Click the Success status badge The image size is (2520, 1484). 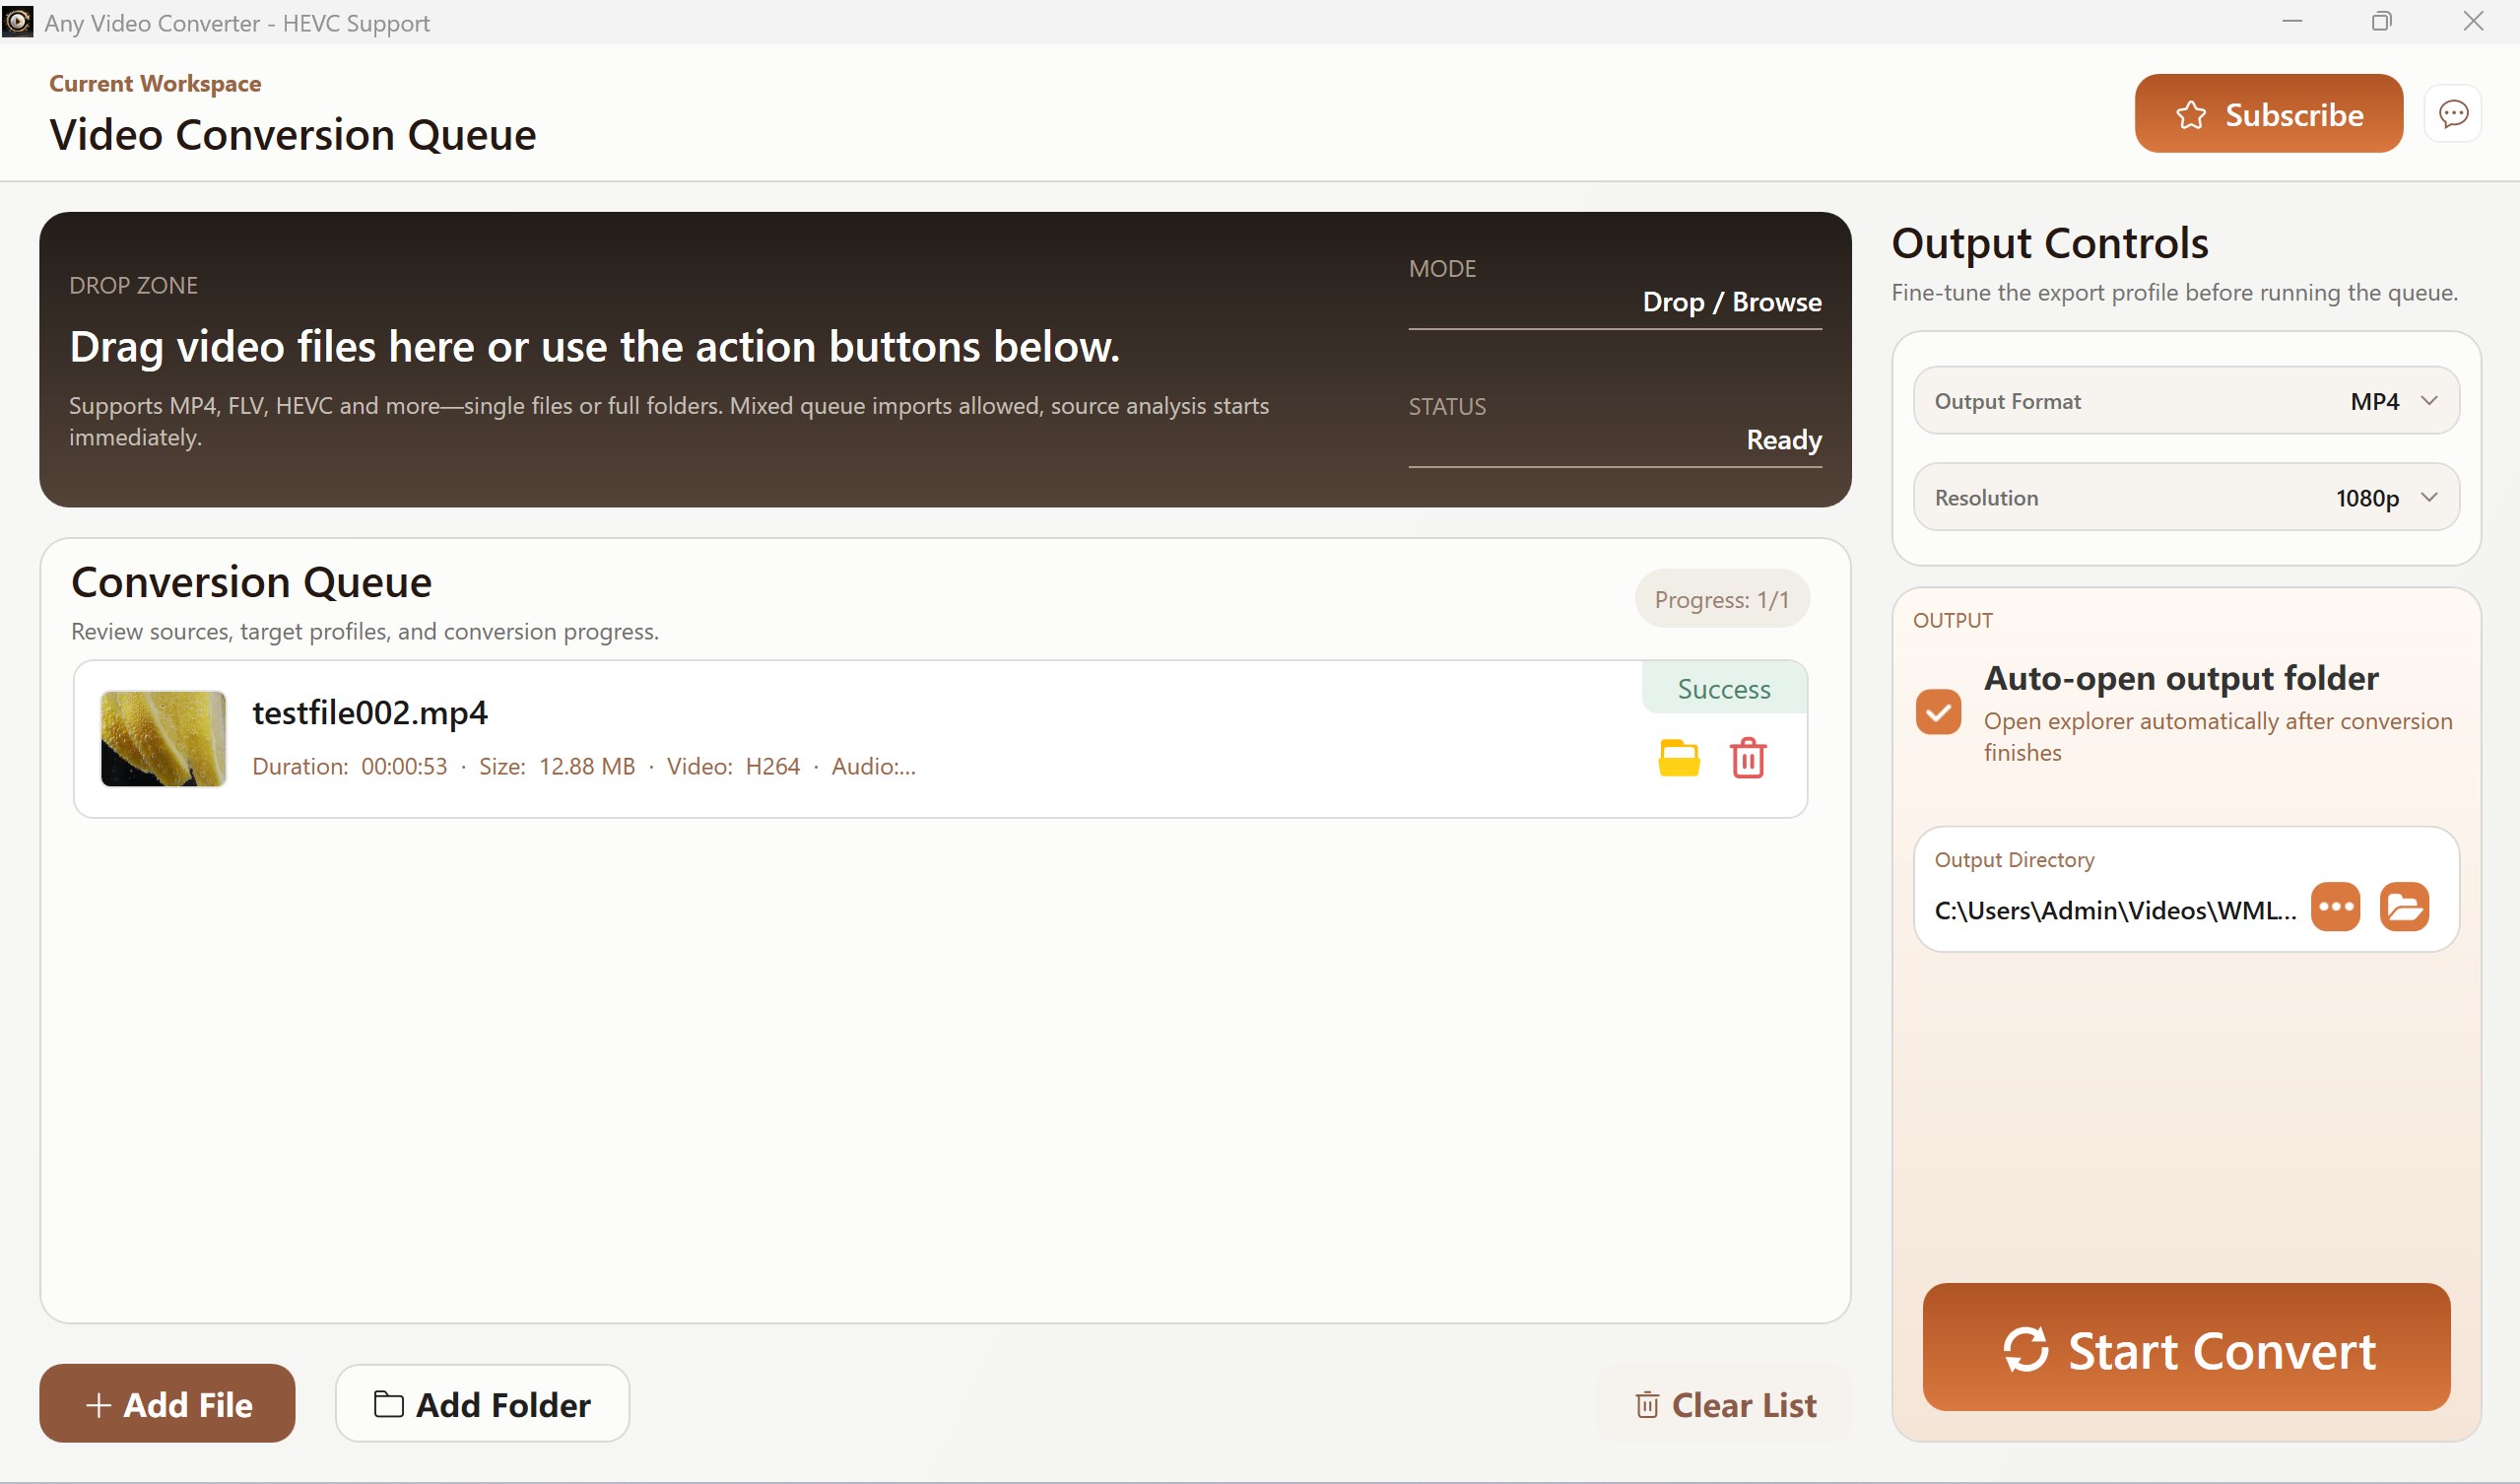click(x=1724, y=688)
